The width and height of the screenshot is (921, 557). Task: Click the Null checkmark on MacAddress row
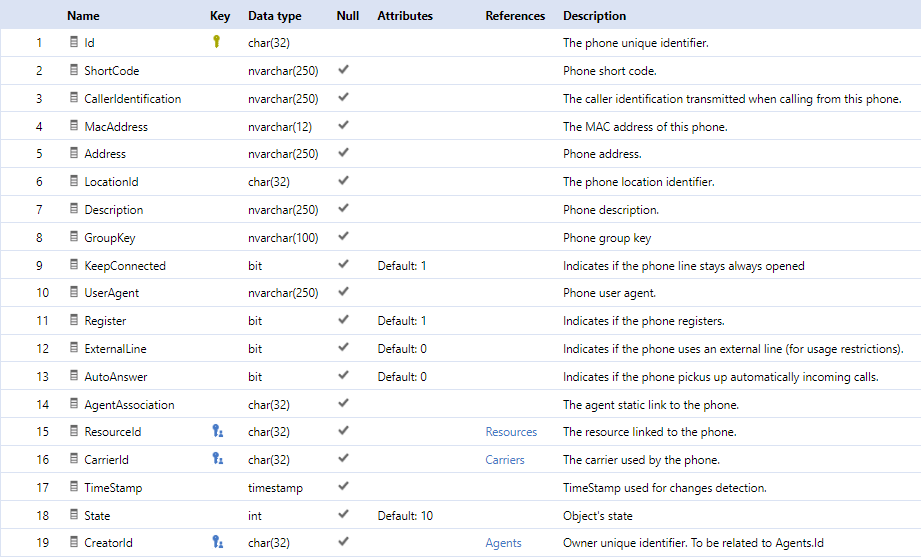(x=344, y=125)
